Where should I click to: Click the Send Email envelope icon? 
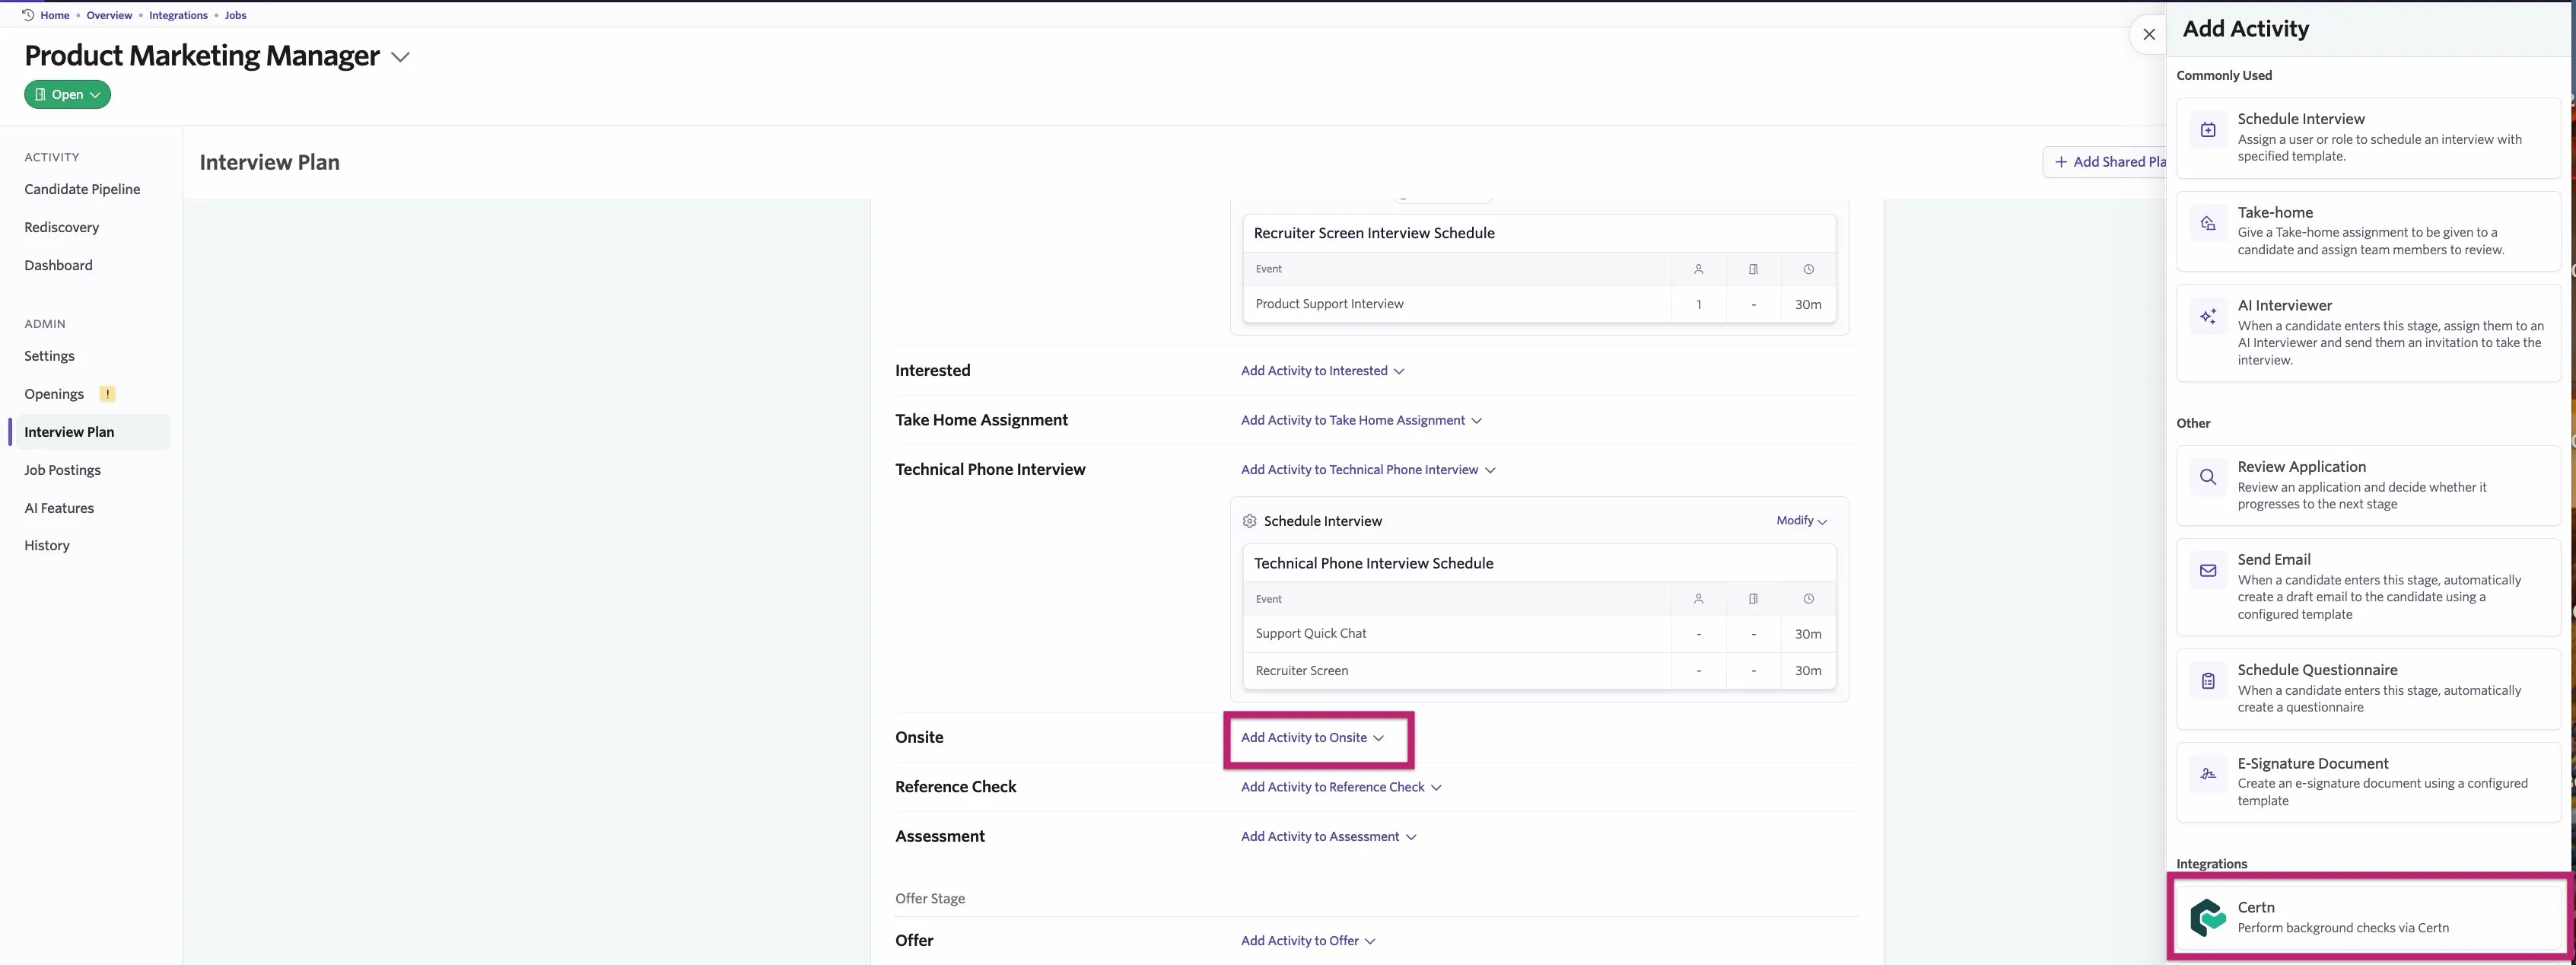tap(2208, 570)
